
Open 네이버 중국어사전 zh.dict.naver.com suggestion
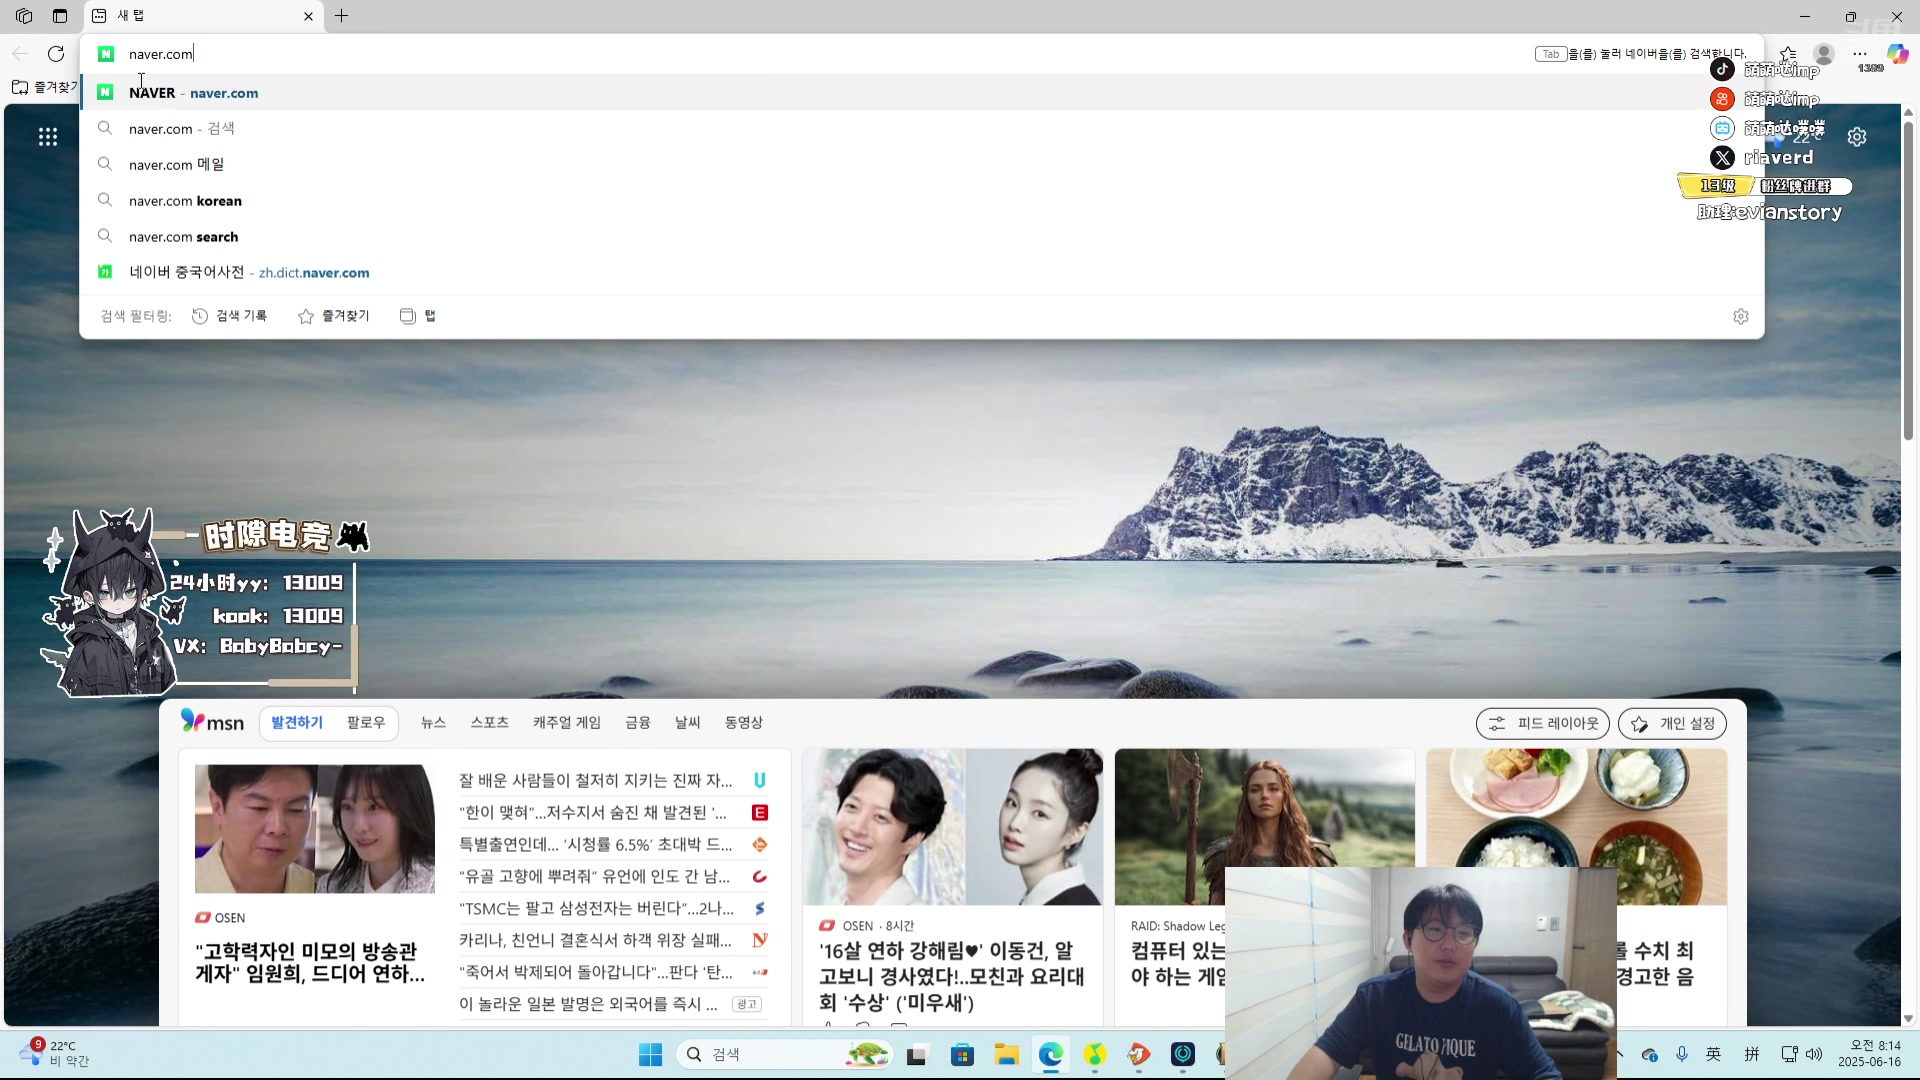click(922, 273)
